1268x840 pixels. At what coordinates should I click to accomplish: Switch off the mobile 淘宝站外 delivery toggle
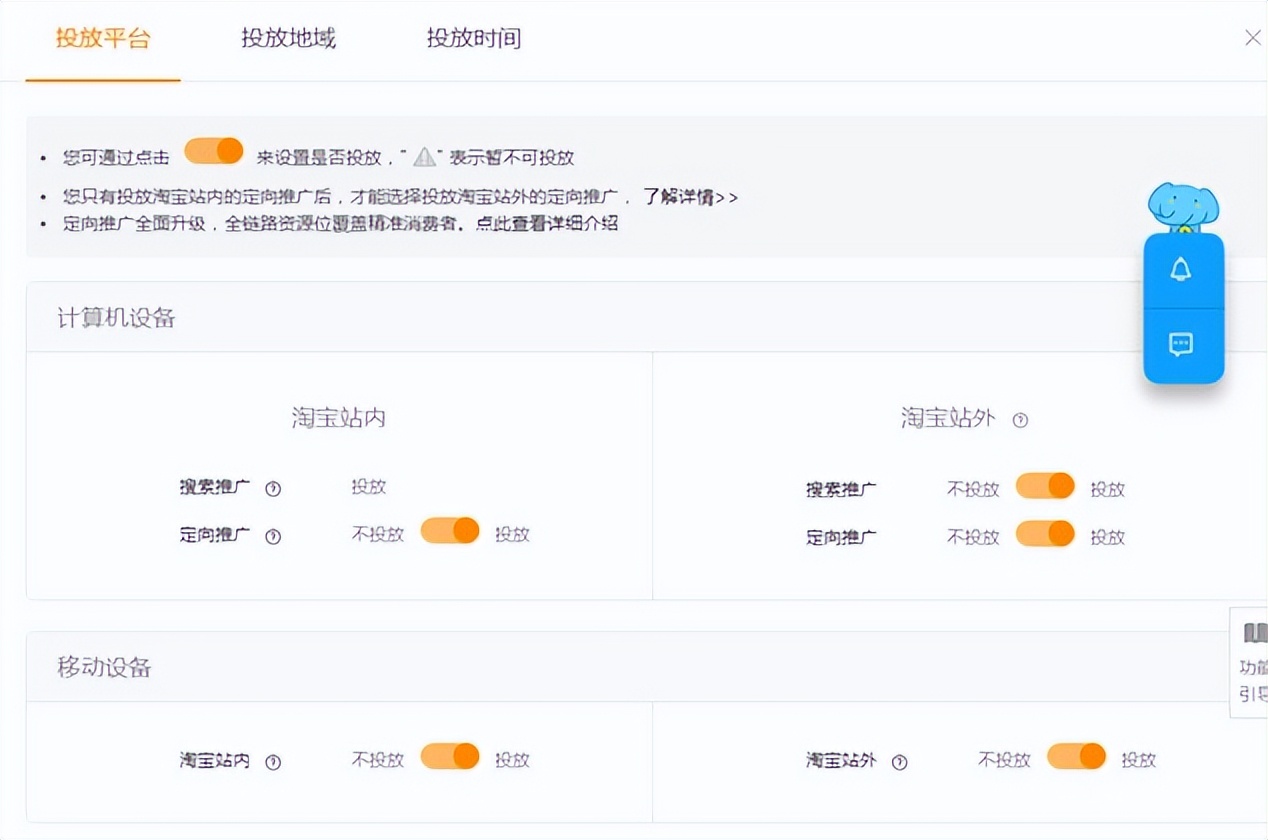pyautogui.click(x=1075, y=757)
